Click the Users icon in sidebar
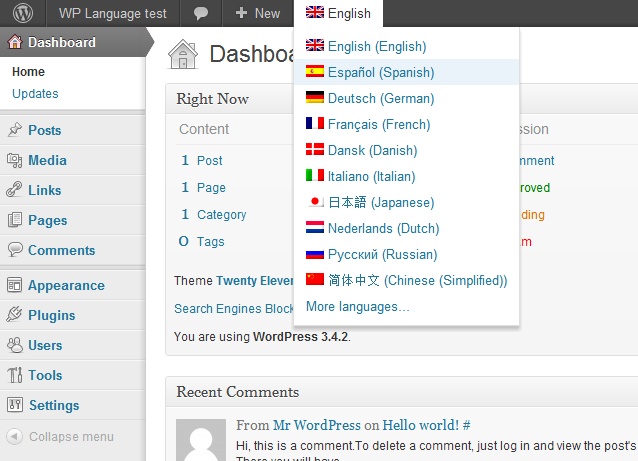 [x=15, y=345]
